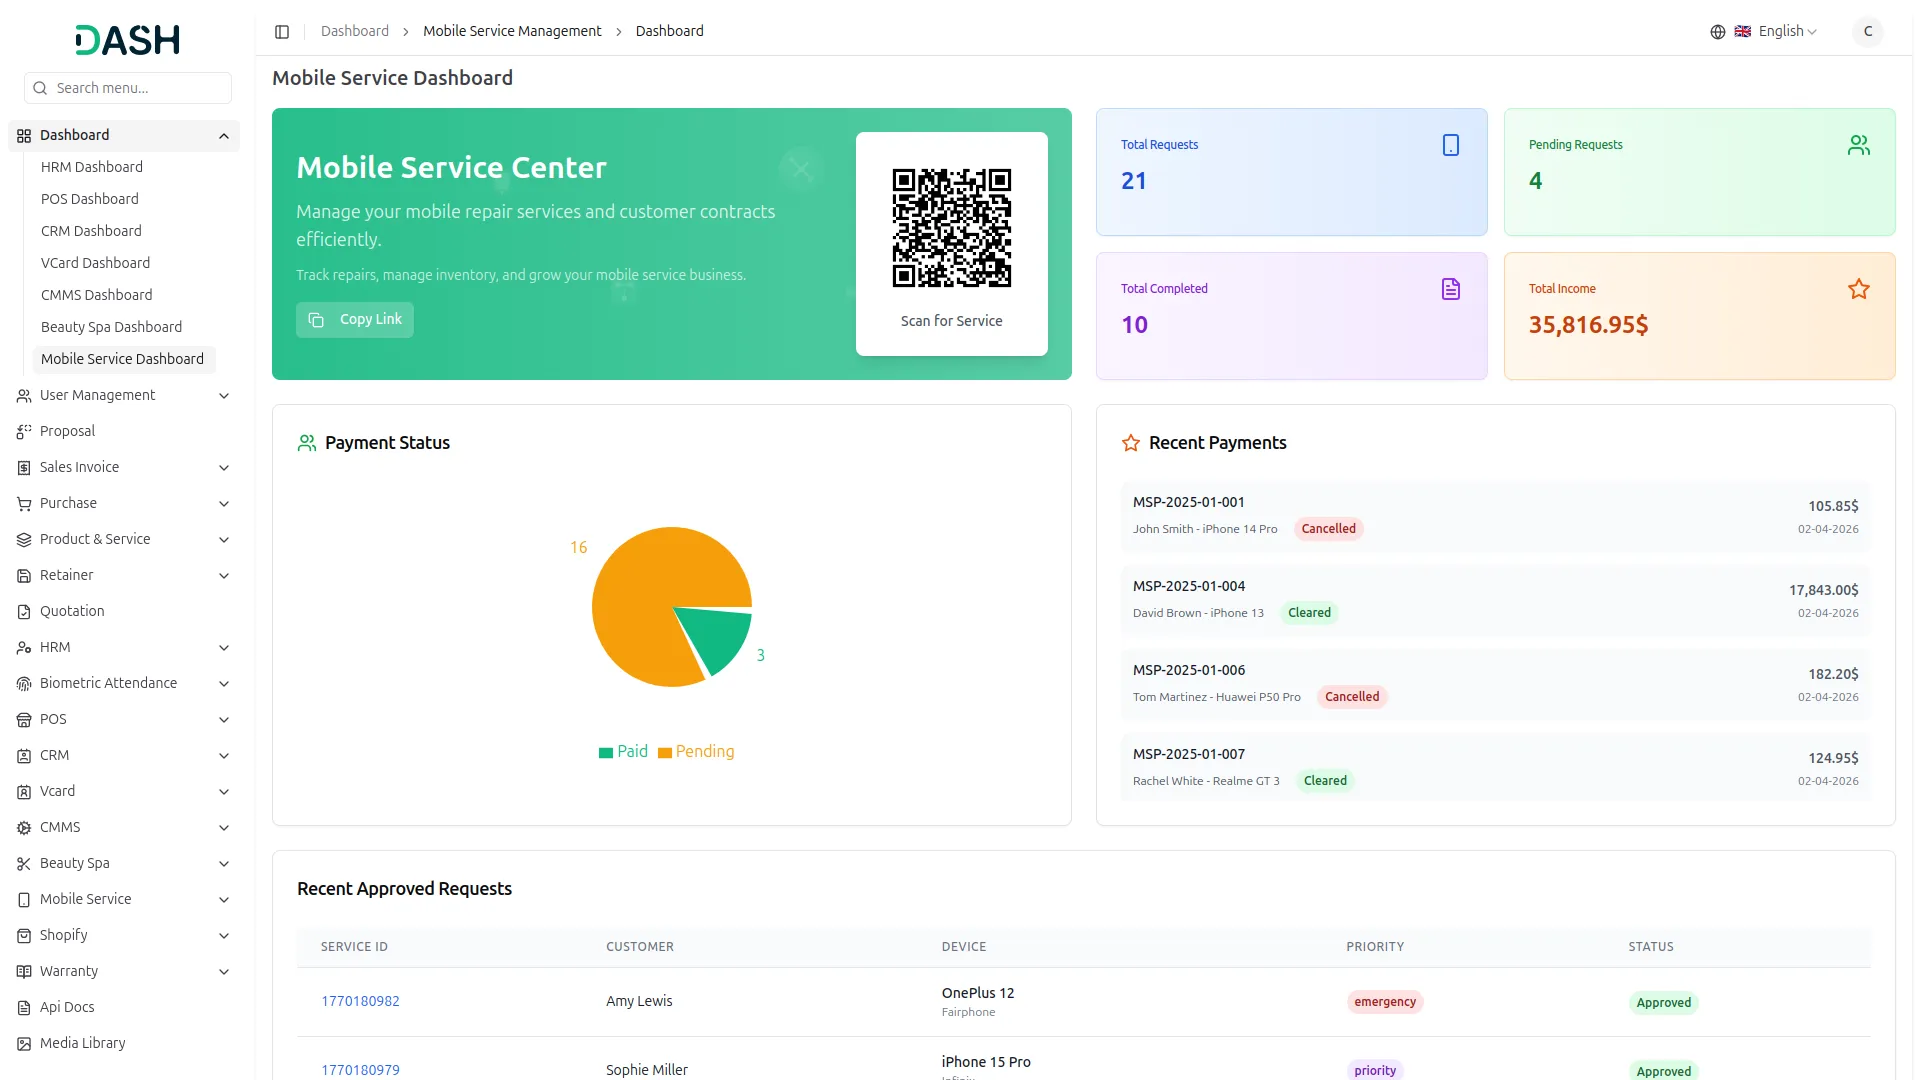This screenshot has height=1080, width=1920.
Task: Open the English language dropdown
Action: pos(1780,31)
